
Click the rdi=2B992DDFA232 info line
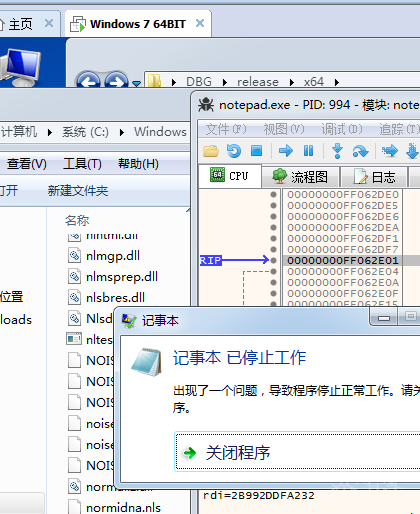point(259,495)
